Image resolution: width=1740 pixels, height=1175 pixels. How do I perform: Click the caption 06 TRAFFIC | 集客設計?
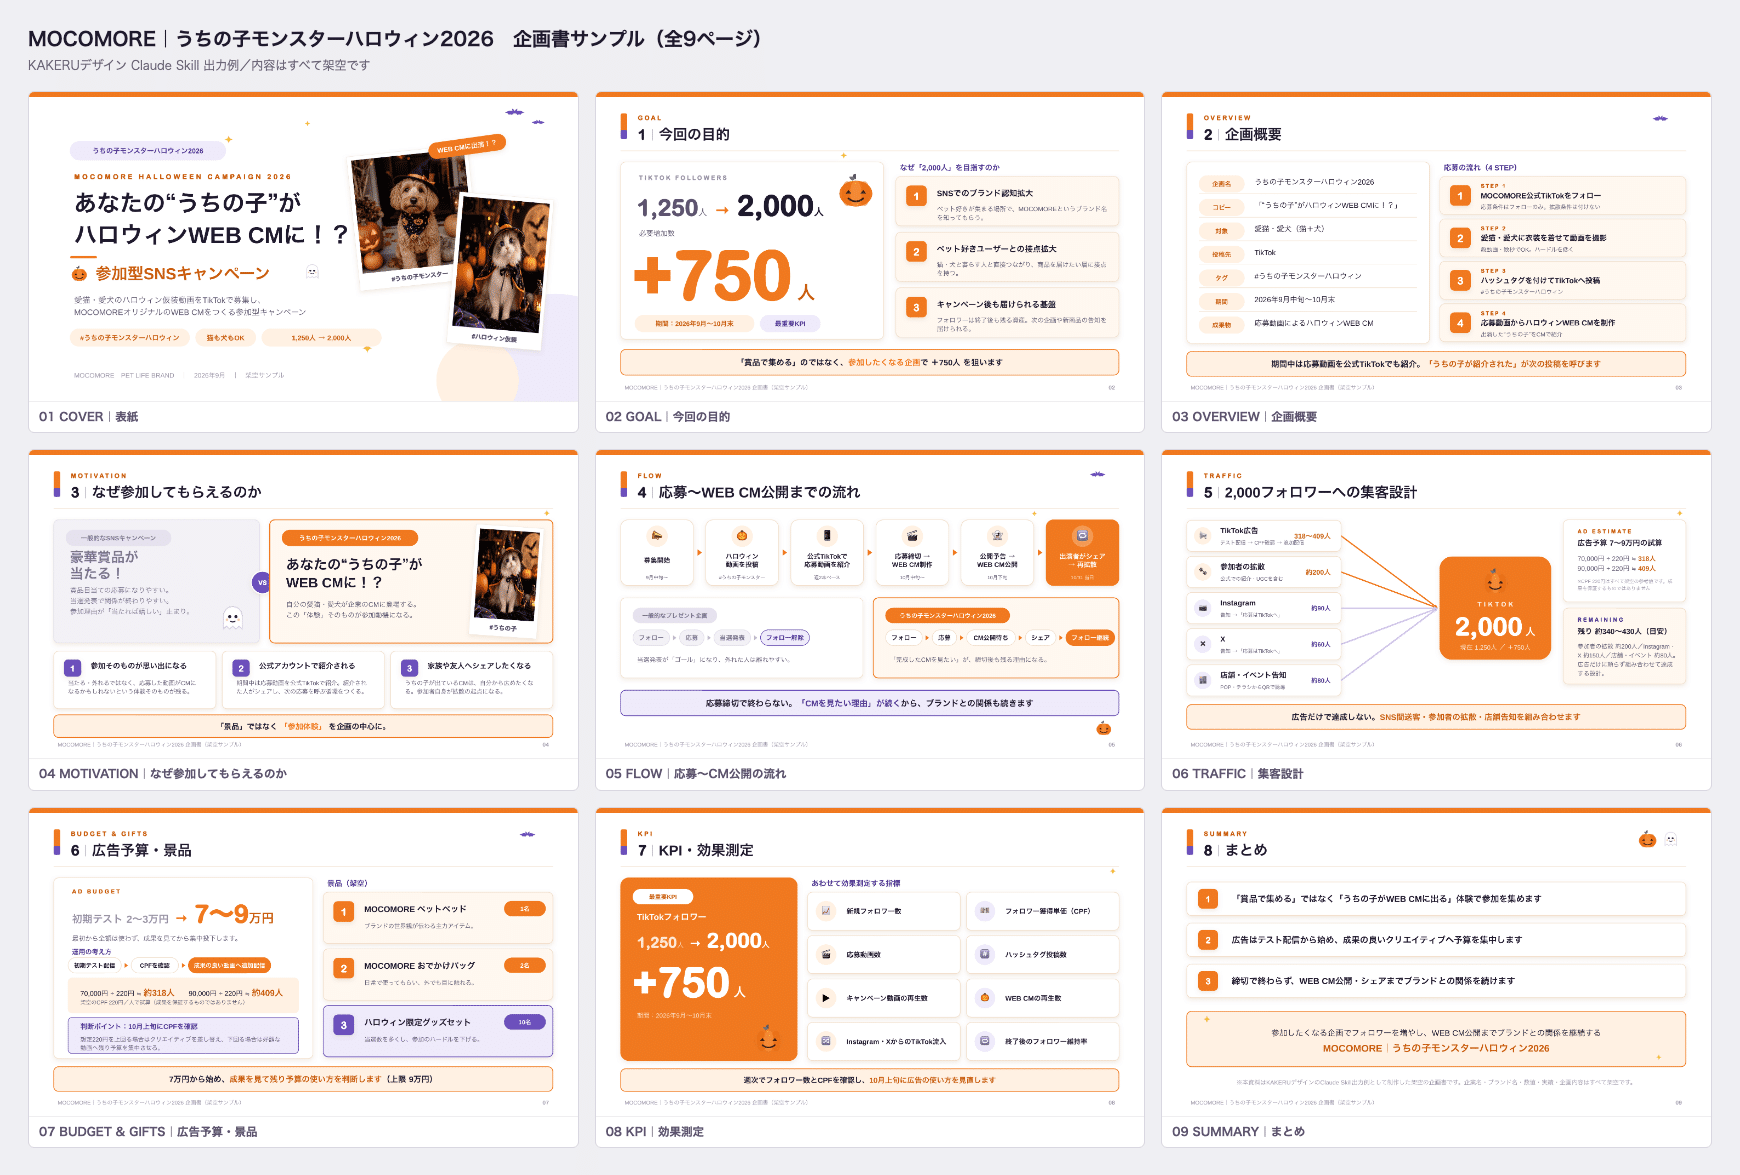pos(1238,774)
